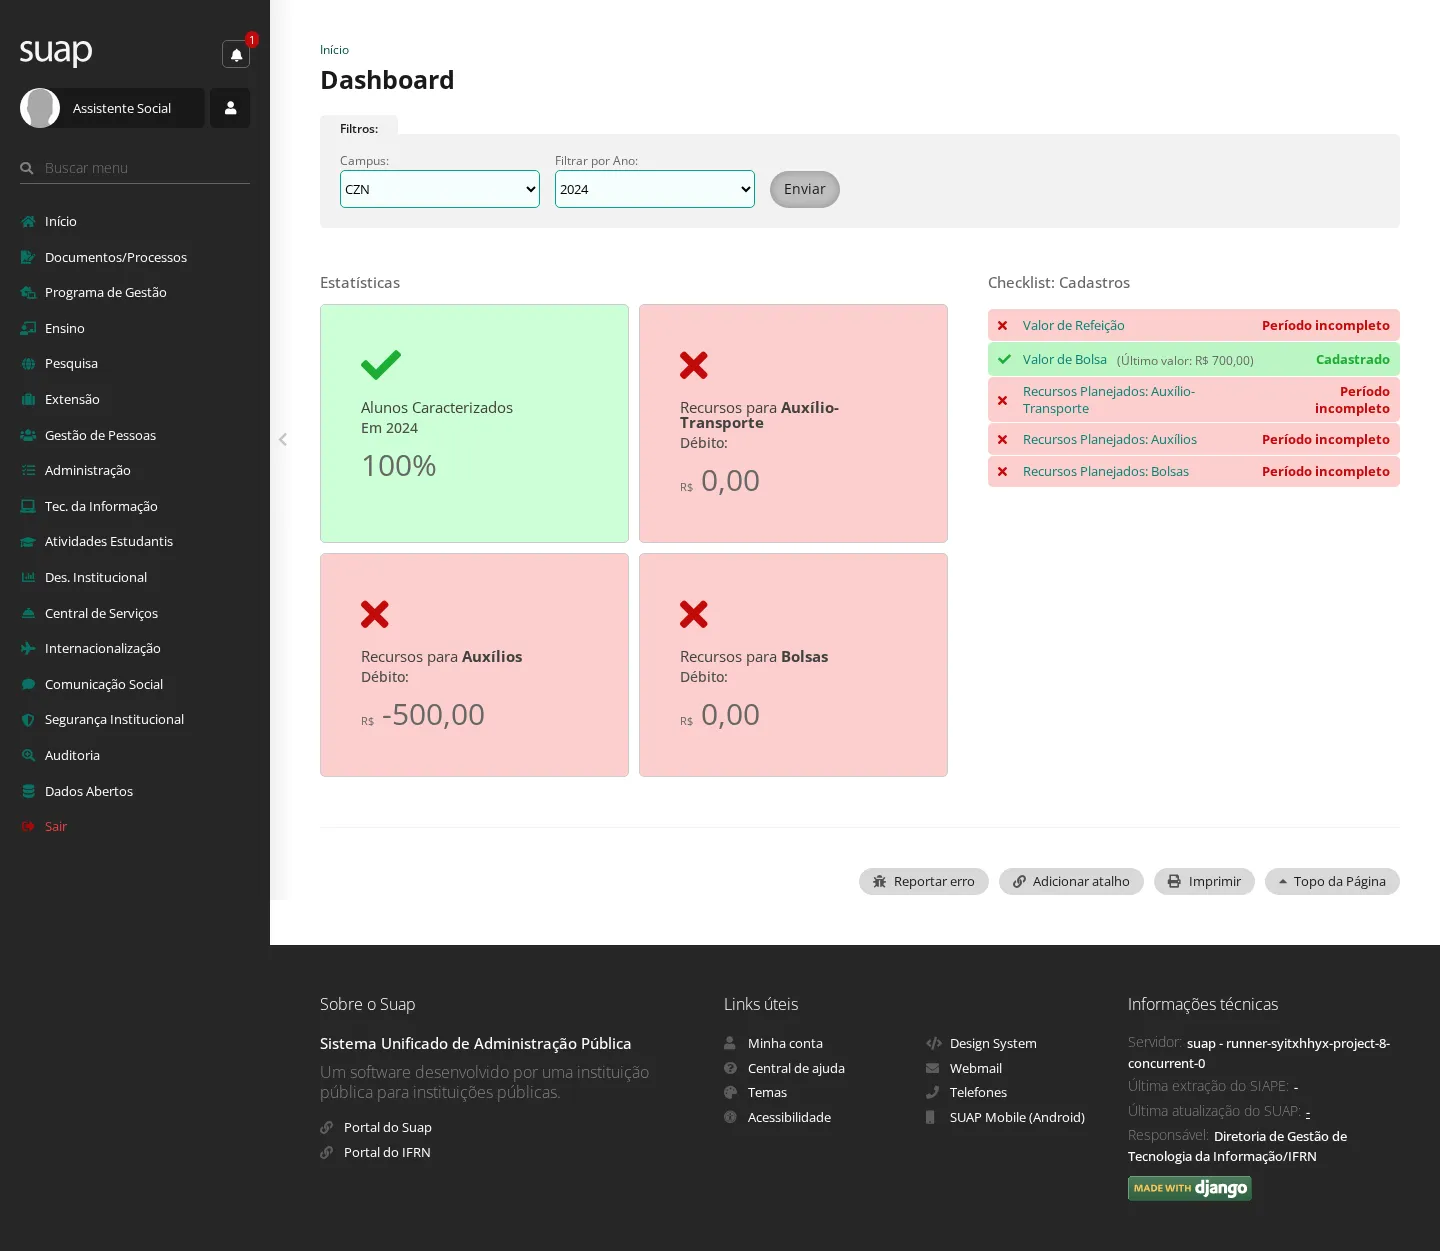Image resolution: width=1440 pixels, height=1251 pixels.
Task: Click Adicionar atalho button
Action: tap(1071, 881)
